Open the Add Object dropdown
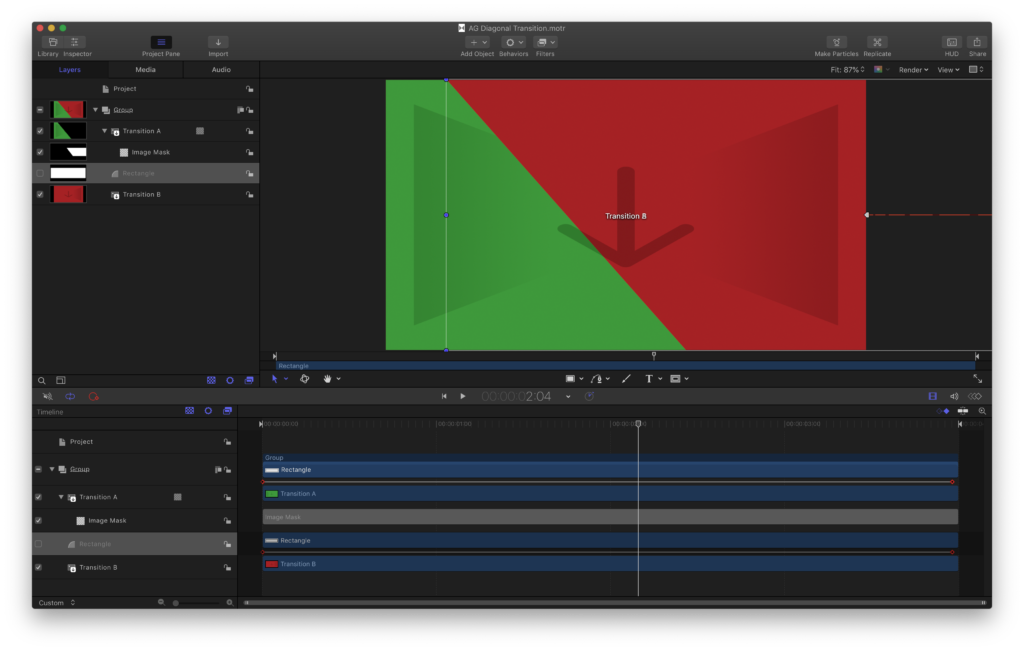Screen dimensions: 1024x651 [x=477, y=42]
